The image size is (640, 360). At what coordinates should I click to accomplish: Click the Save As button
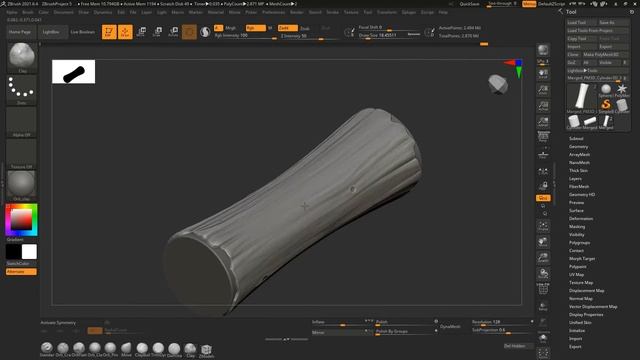tap(613, 22)
